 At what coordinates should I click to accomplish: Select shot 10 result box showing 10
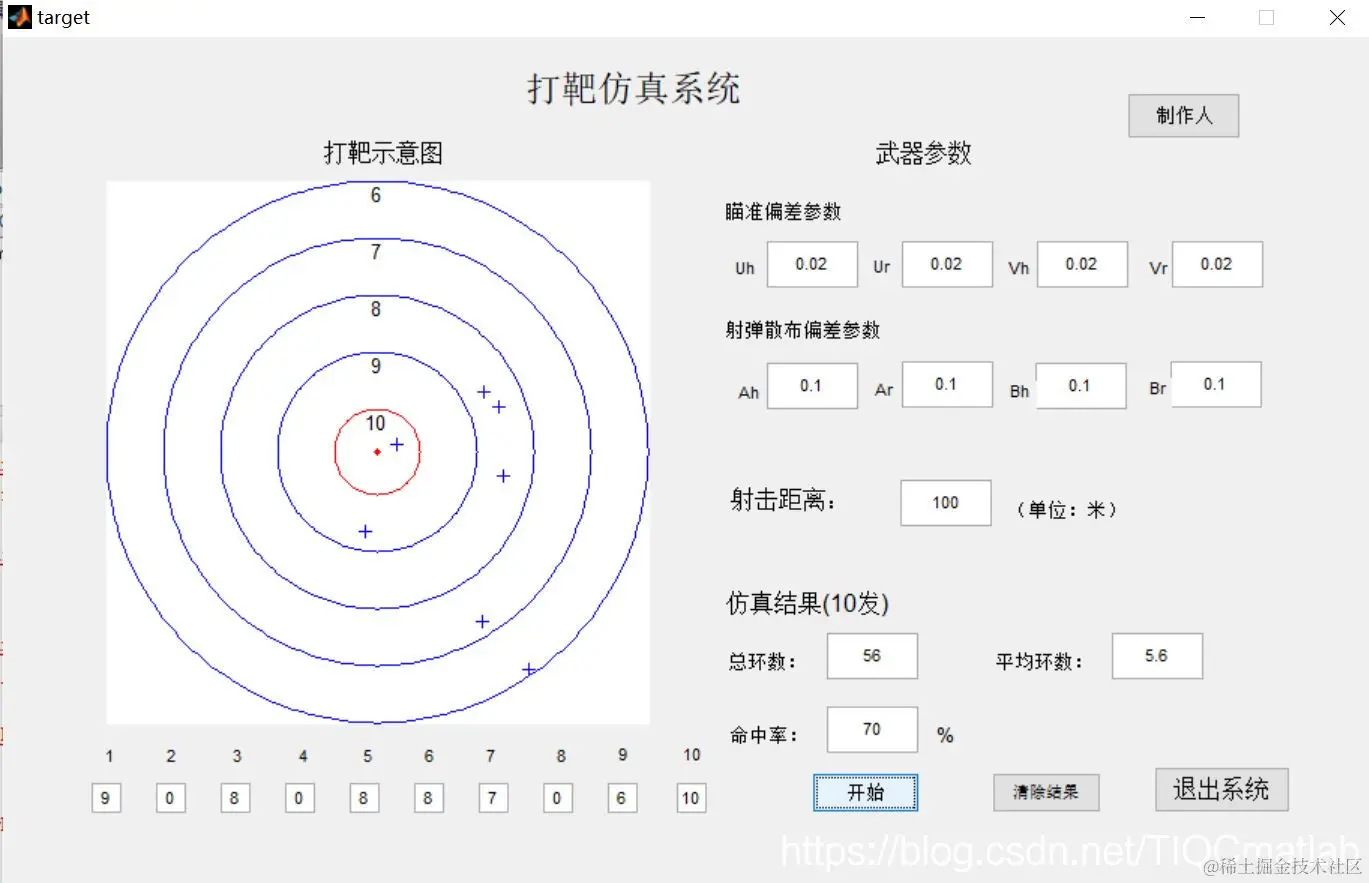(690, 797)
